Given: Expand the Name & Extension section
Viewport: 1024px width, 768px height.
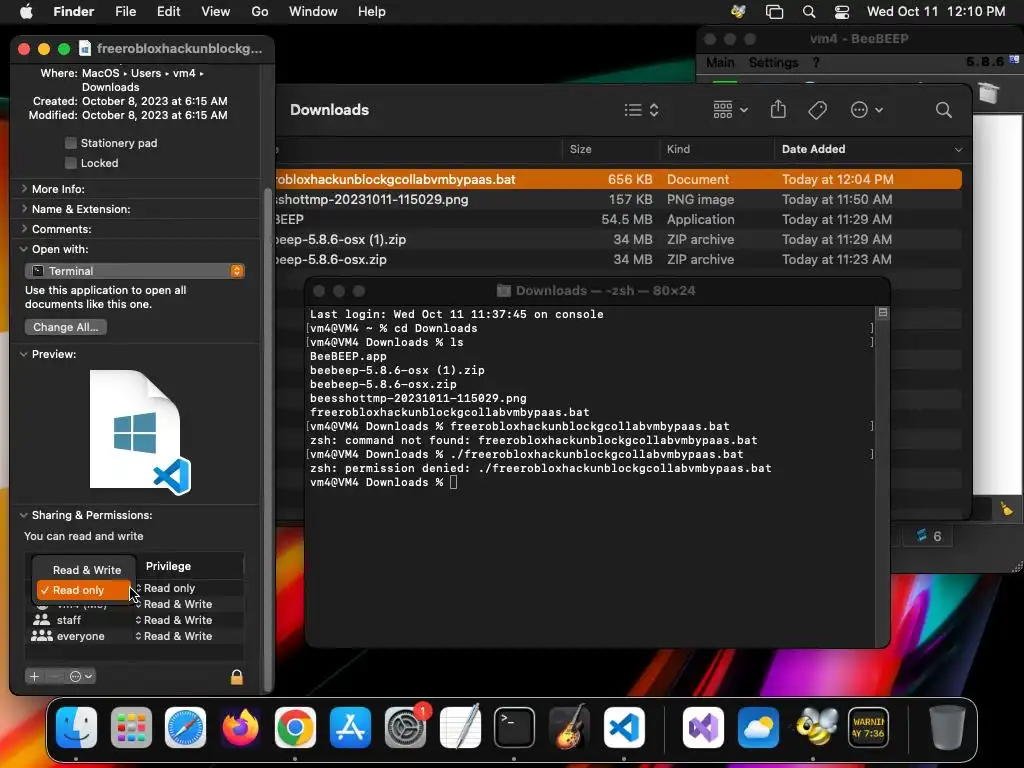Looking at the screenshot, I should pos(24,209).
